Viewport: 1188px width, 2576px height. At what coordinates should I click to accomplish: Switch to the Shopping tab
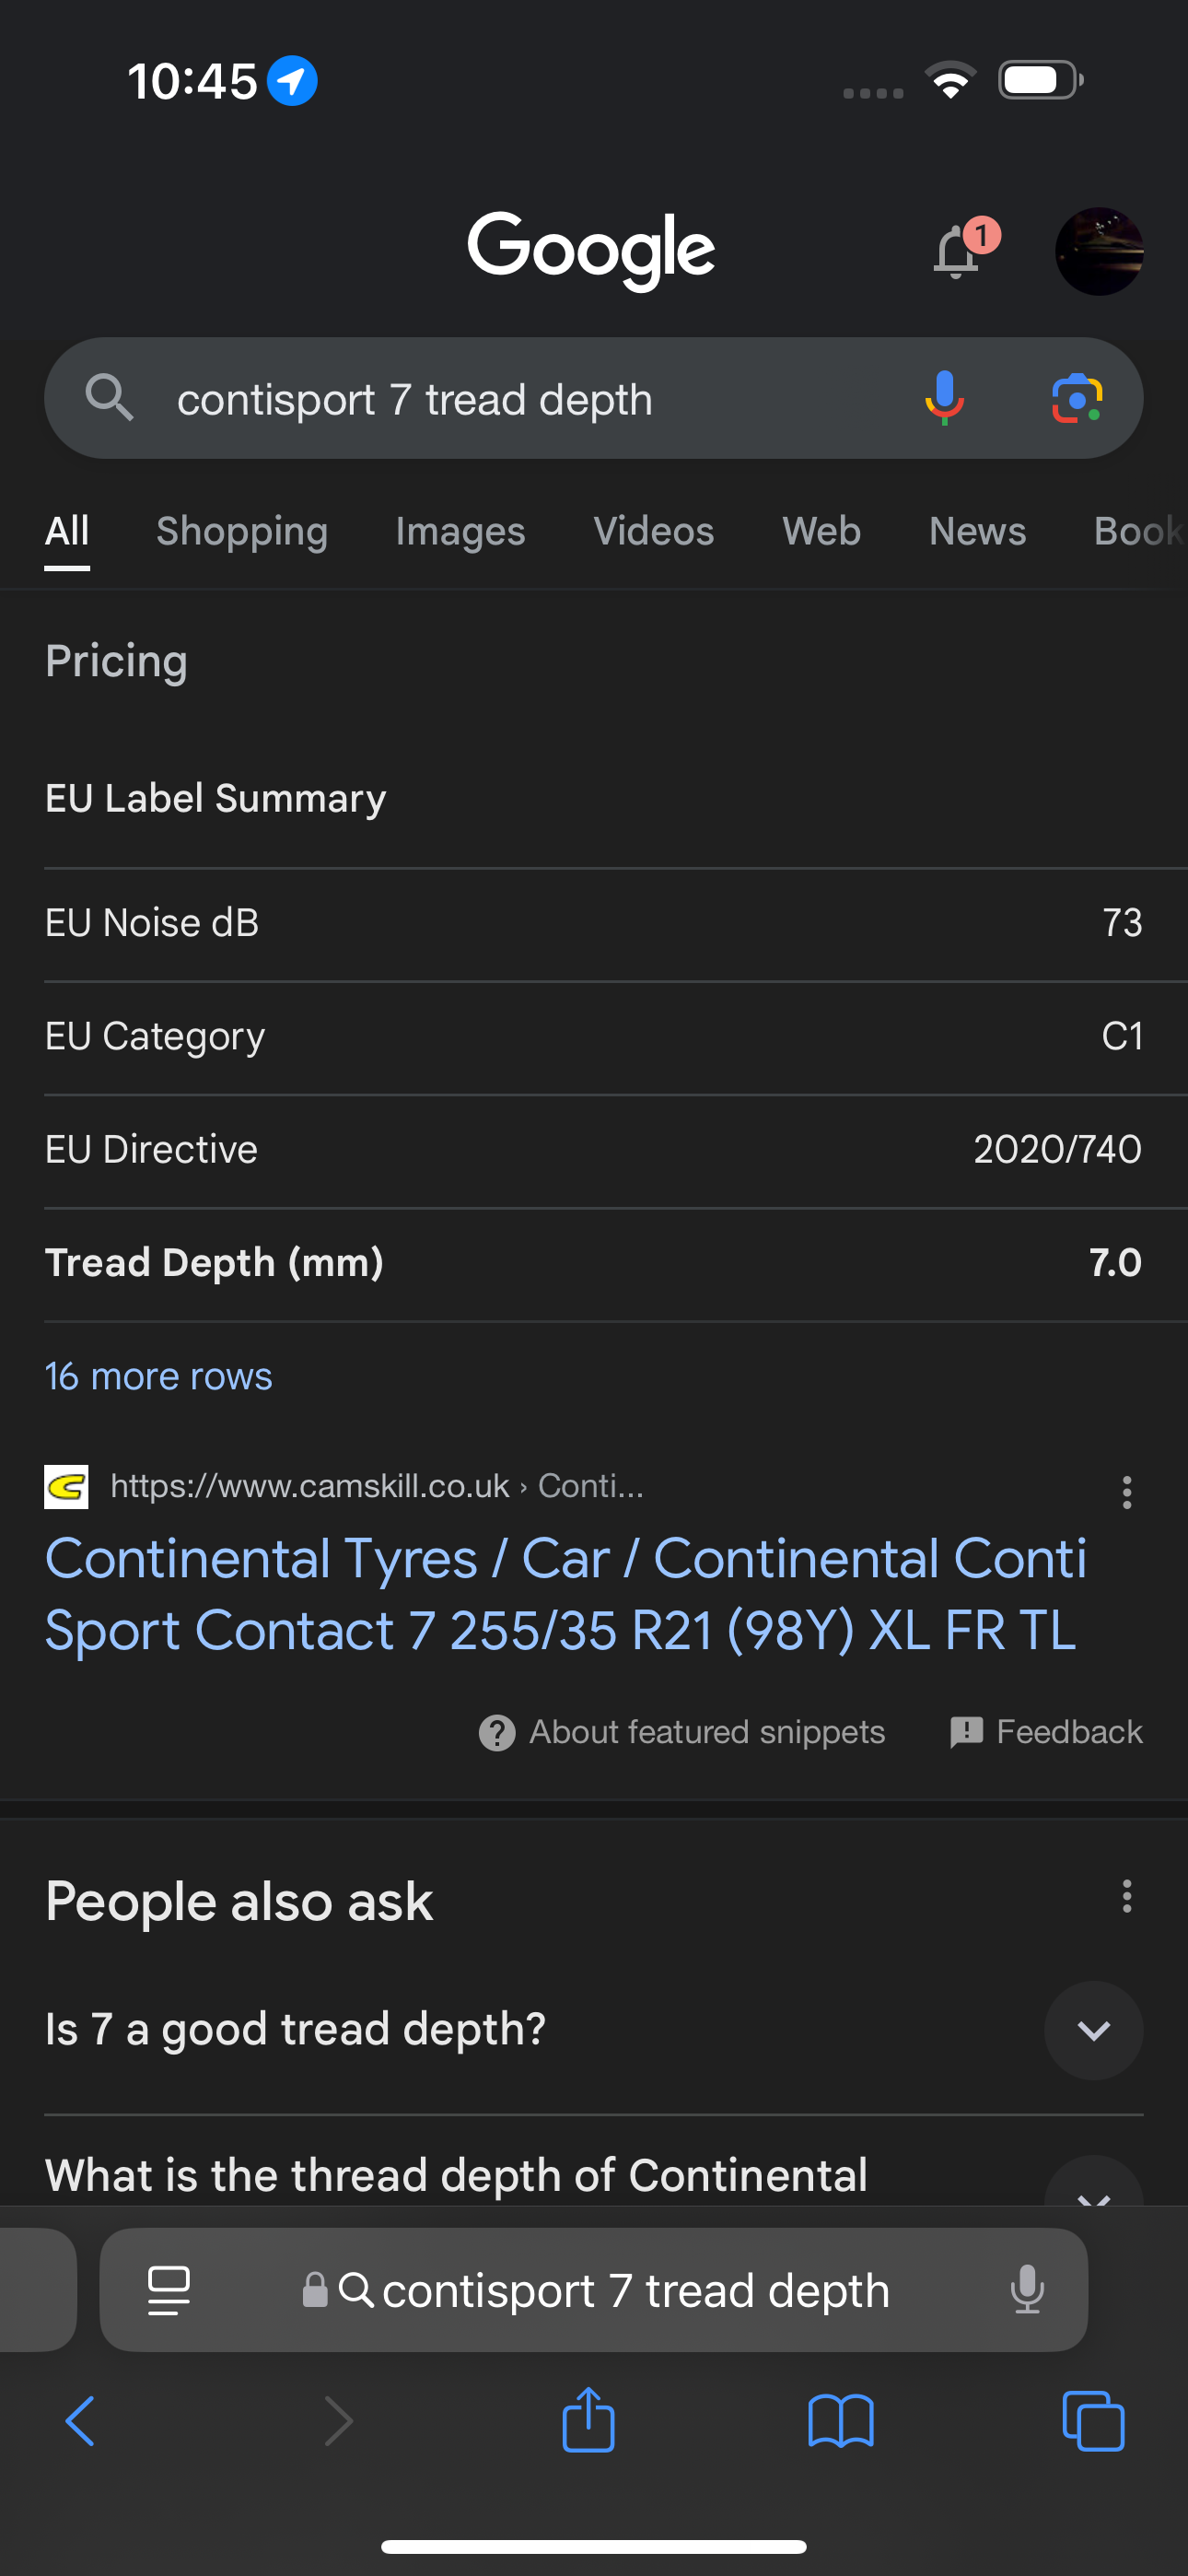pos(242,531)
